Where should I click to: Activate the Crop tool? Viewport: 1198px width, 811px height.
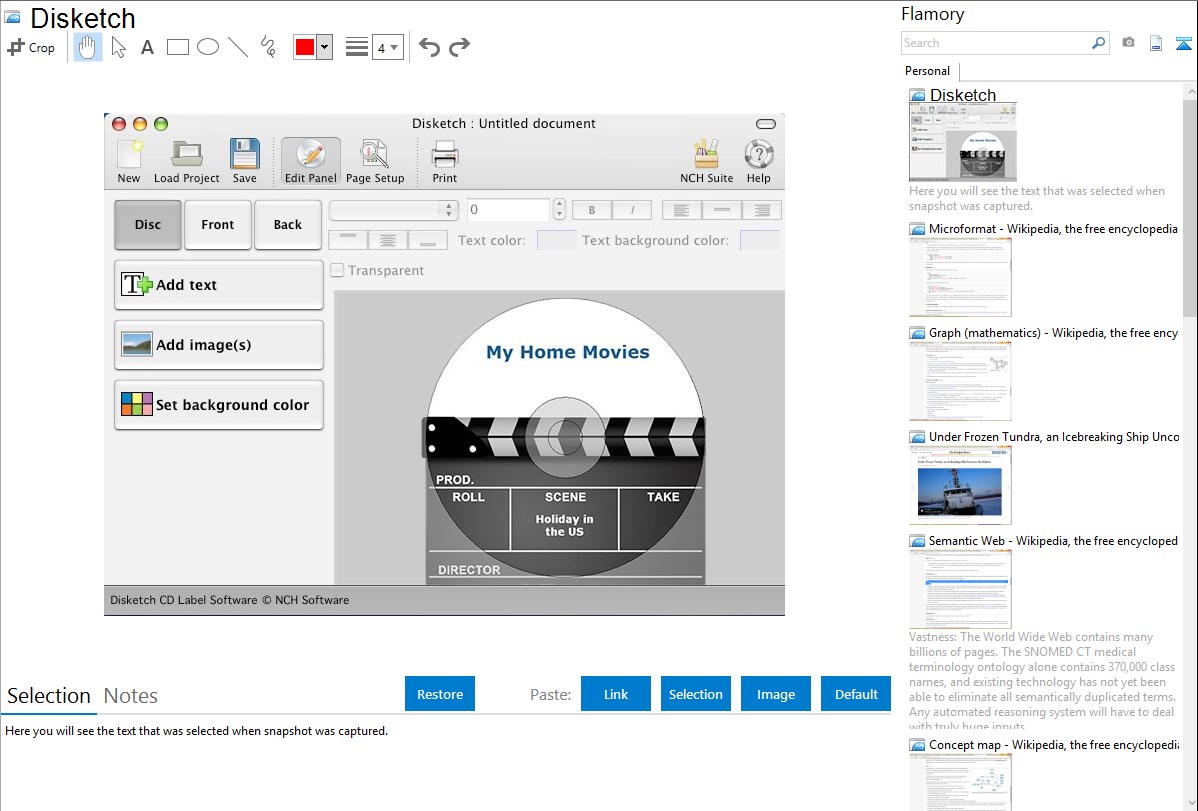[31, 47]
